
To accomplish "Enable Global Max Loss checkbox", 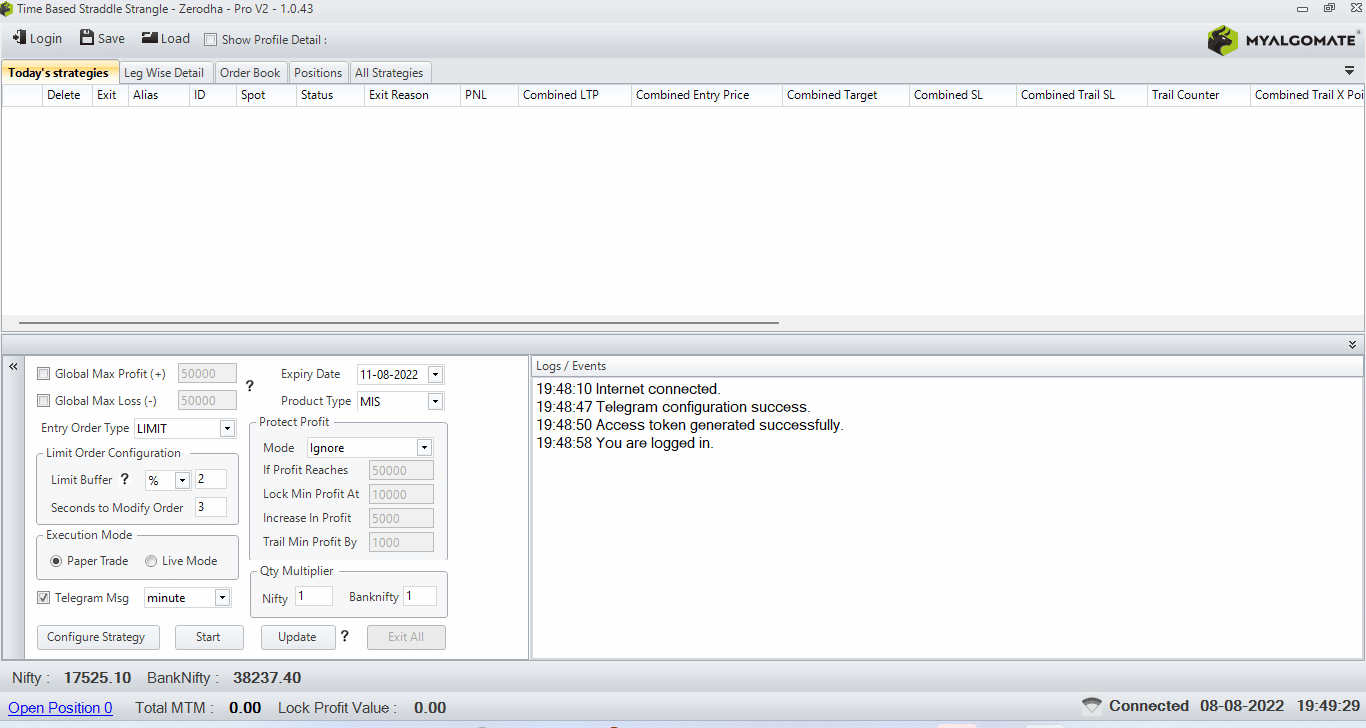I will click(43, 401).
